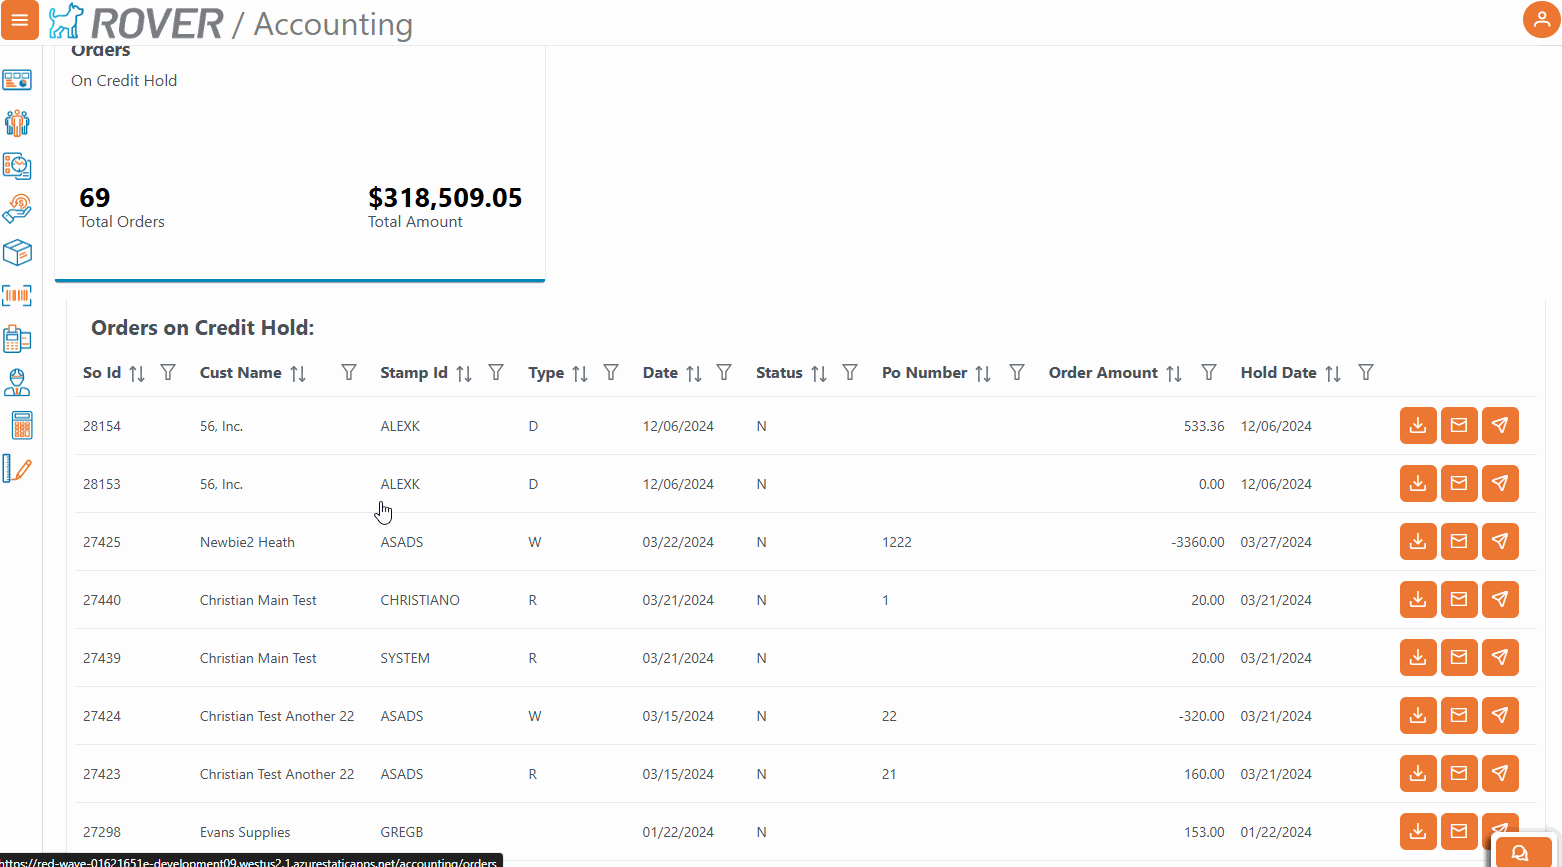Open the Cust Name filter

pyautogui.click(x=349, y=372)
